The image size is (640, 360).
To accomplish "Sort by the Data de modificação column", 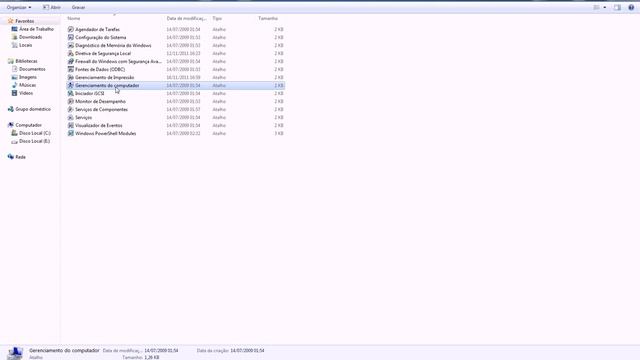I will coord(187,18).
